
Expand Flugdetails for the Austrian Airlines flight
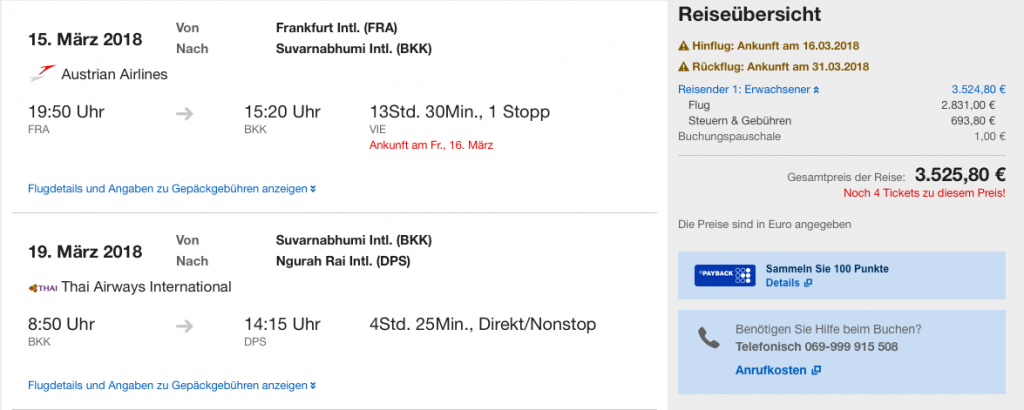pyautogui.click(x=172, y=188)
